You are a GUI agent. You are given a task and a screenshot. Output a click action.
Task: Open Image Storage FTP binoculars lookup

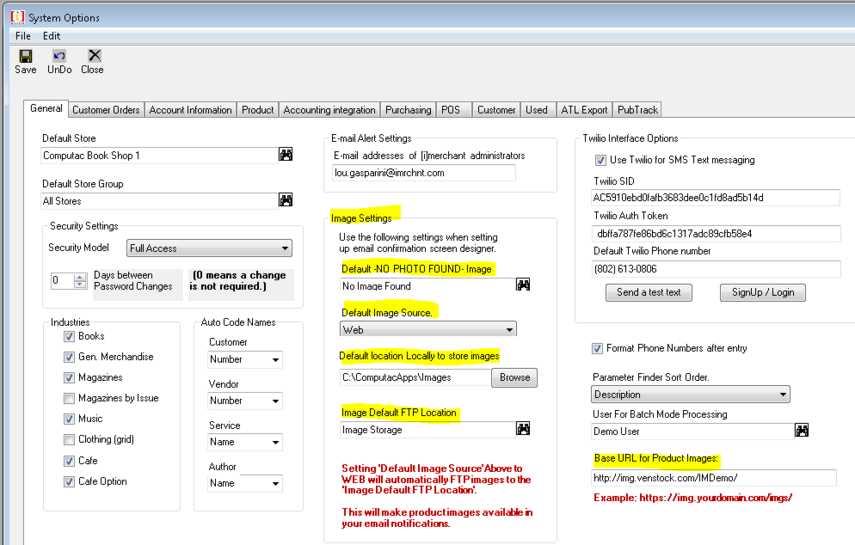point(523,429)
